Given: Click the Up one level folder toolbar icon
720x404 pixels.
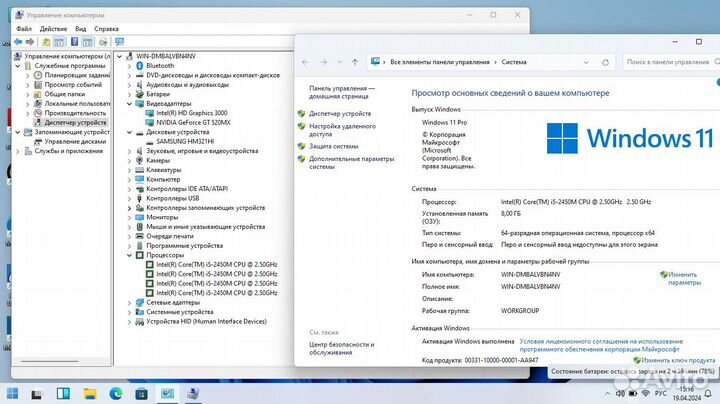Looking at the screenshot, I should 46,42.
